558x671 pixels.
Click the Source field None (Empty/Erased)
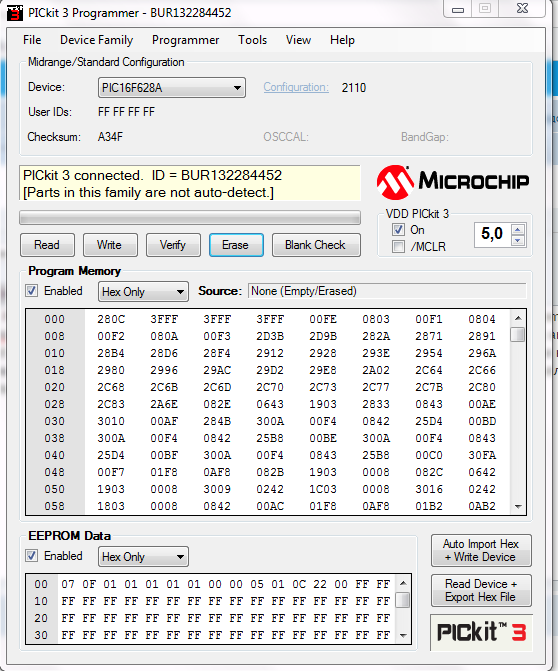click(387, 291)
